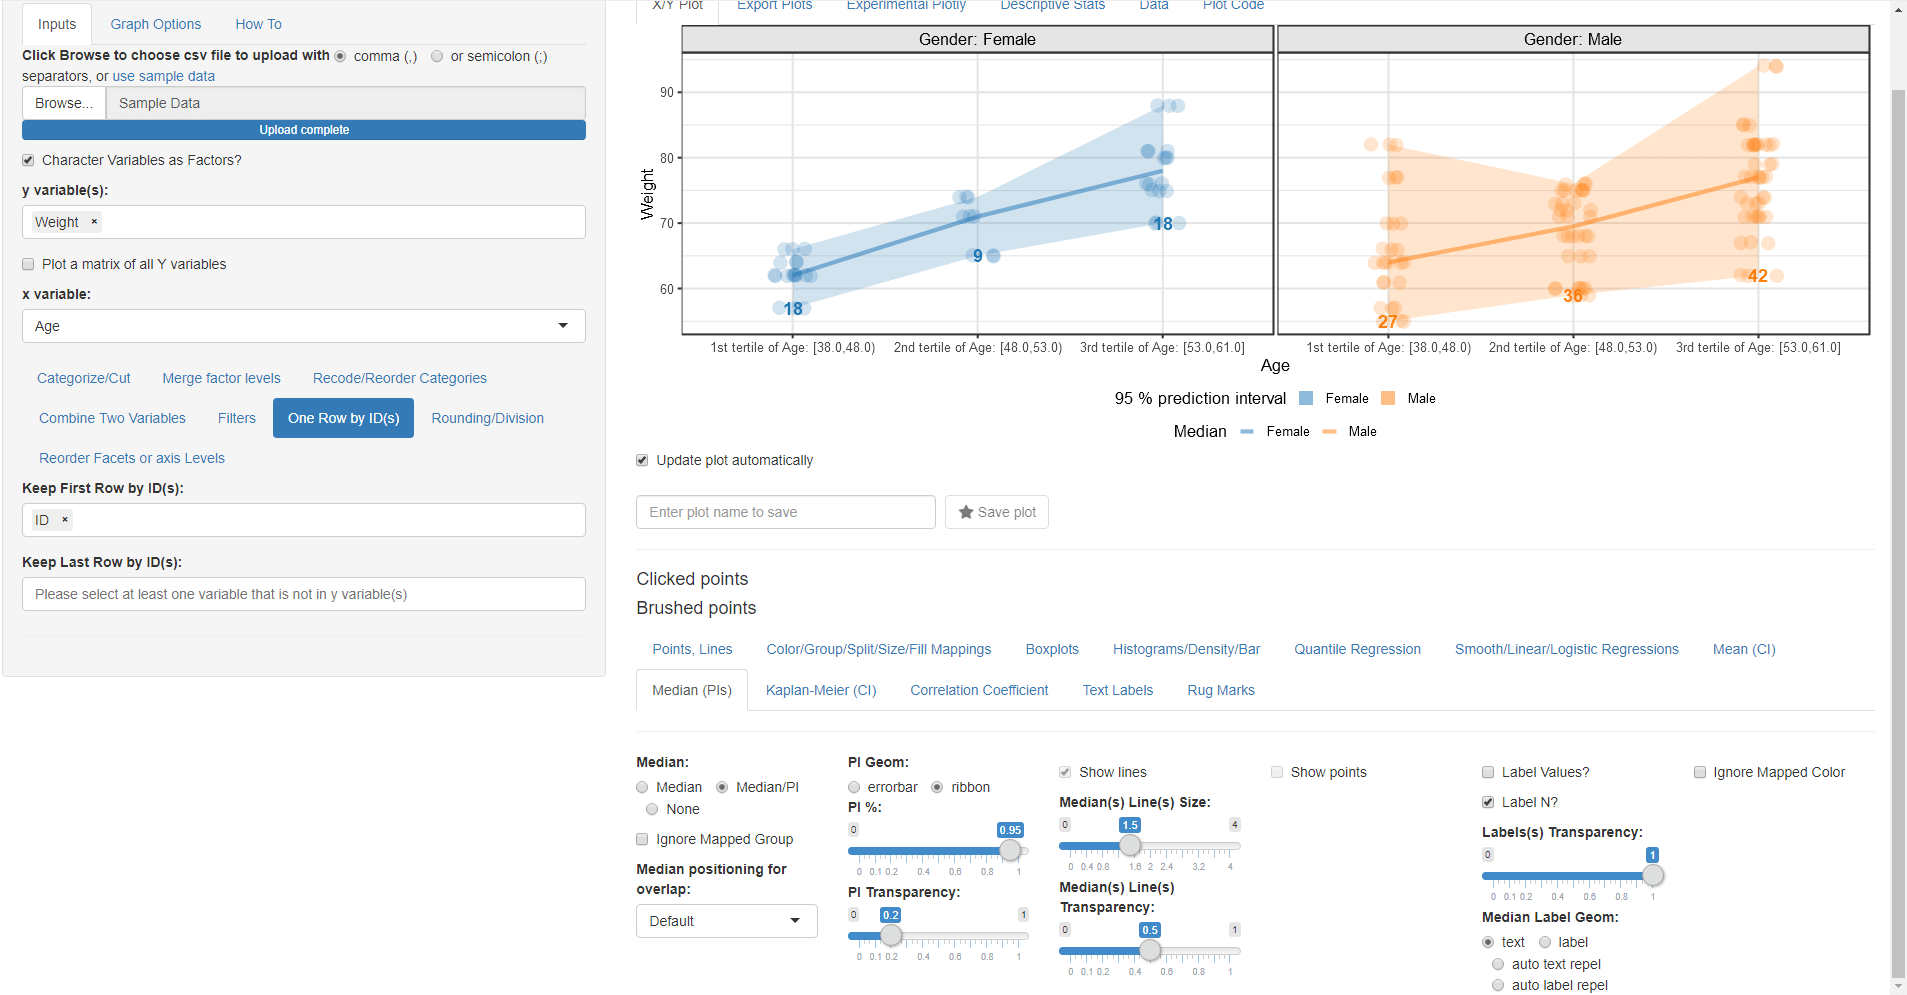Screen dimensions: 1907x995
Task: Open Filters tab
Action: pyautogui.click(x=237, y=418)
